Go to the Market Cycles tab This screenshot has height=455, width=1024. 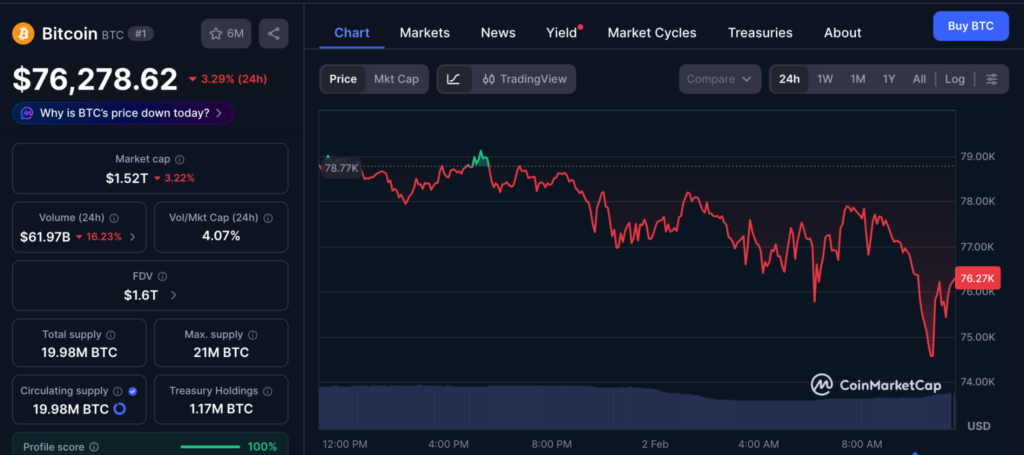click(652, 33)
